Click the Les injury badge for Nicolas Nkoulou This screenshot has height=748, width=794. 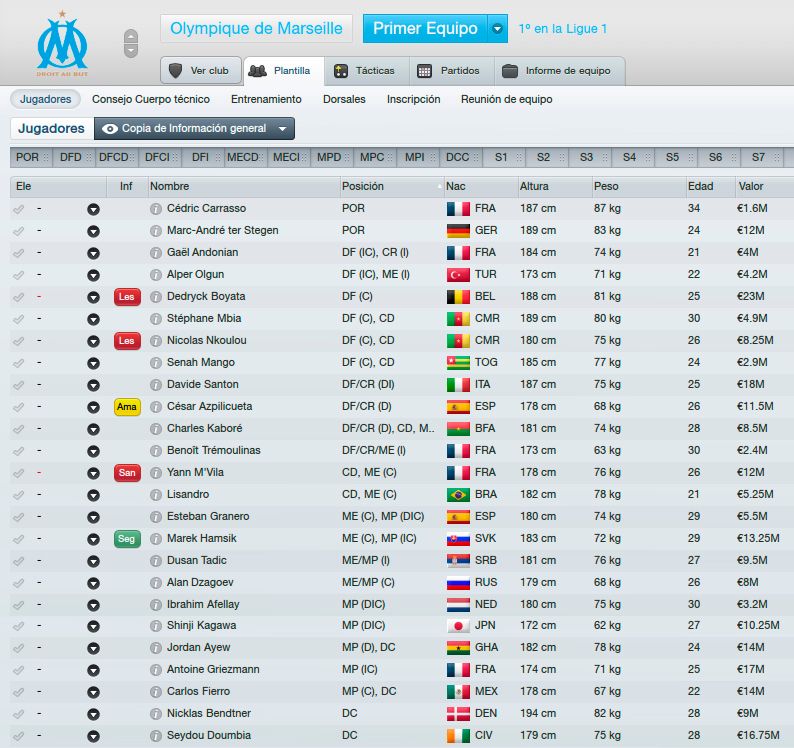click(127, 341)
